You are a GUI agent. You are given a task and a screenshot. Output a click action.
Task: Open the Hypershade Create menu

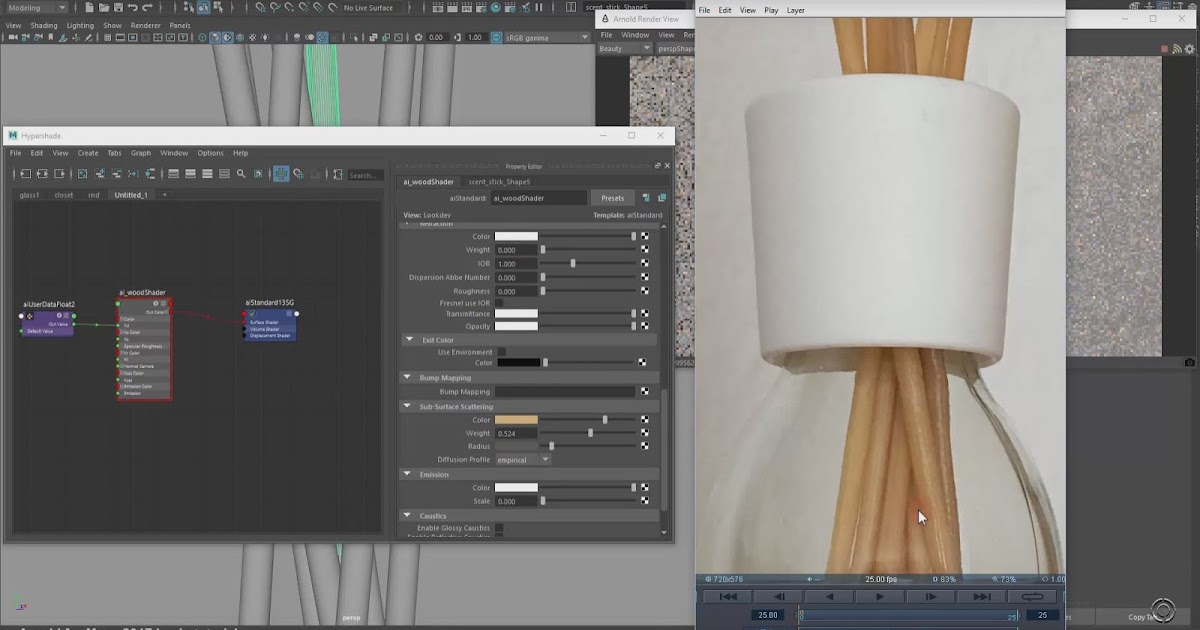[88, 153]
